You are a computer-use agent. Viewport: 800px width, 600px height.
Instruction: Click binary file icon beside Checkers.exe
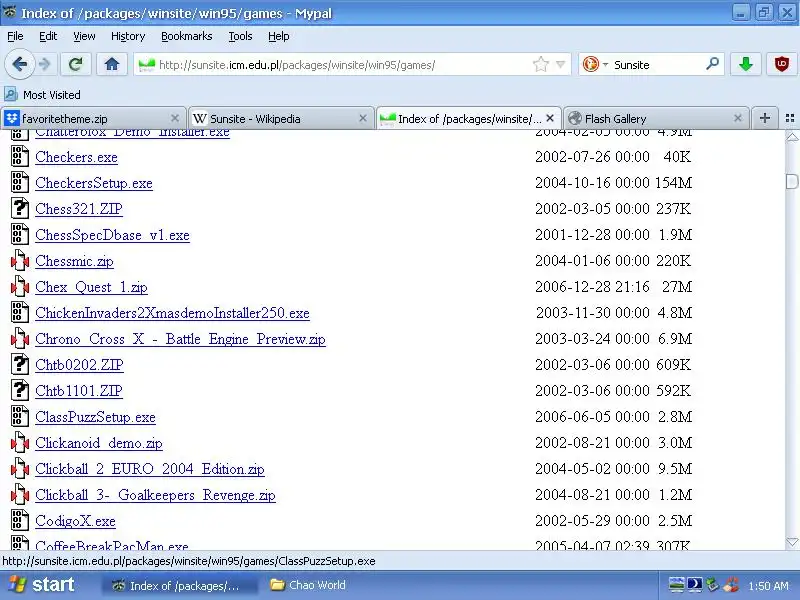[x=20, y=157]
